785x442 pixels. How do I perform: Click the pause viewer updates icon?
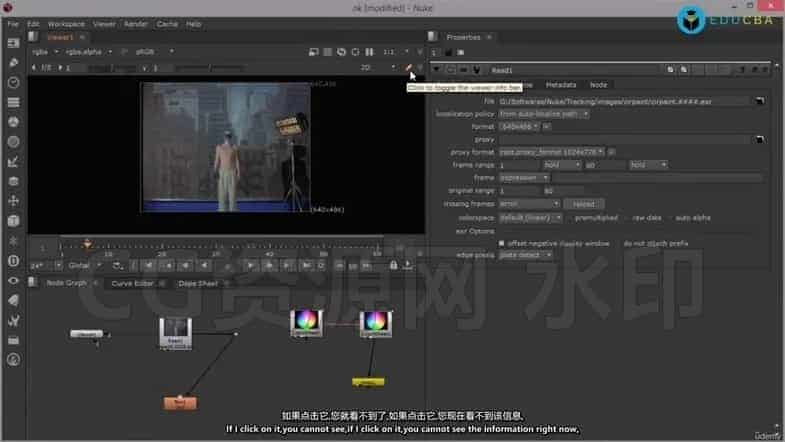tap(369, 52)
